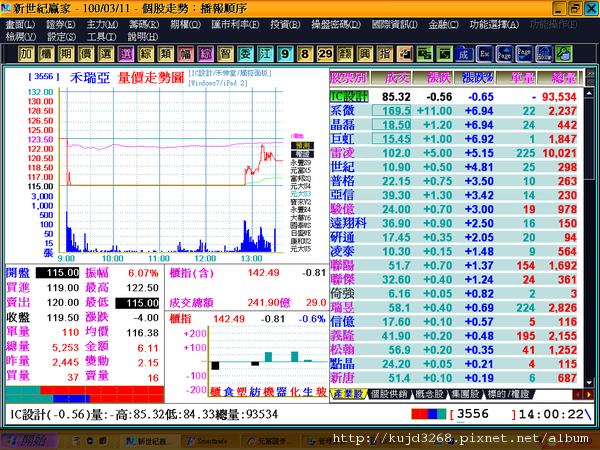The height and width of the screenshot is (450, 600).
Task: Click the stock list scrollbar up arrow
Action: click(x=589, y=93)
